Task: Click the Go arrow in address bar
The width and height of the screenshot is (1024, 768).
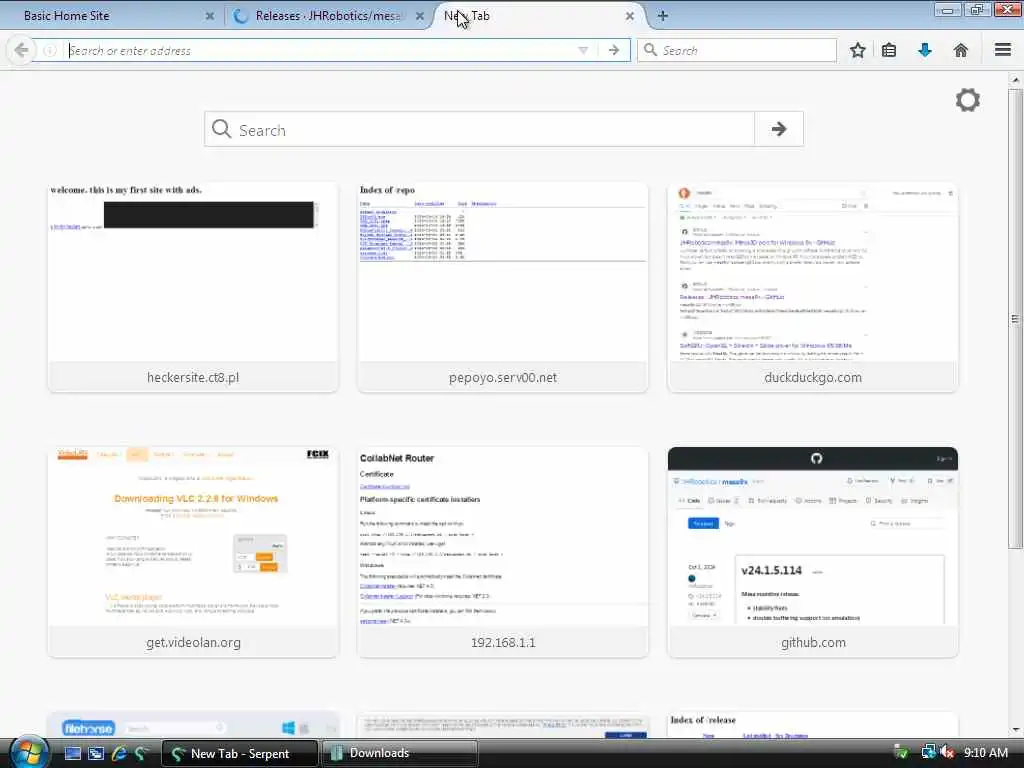Action: tap(613, 50)
